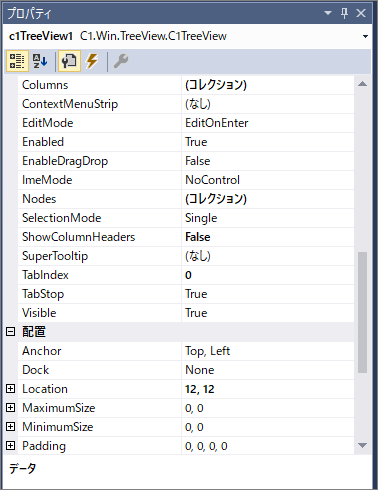The image size is (378, 490).
Task: Select the EnableDragDrop property name
Action: (65, 161)
